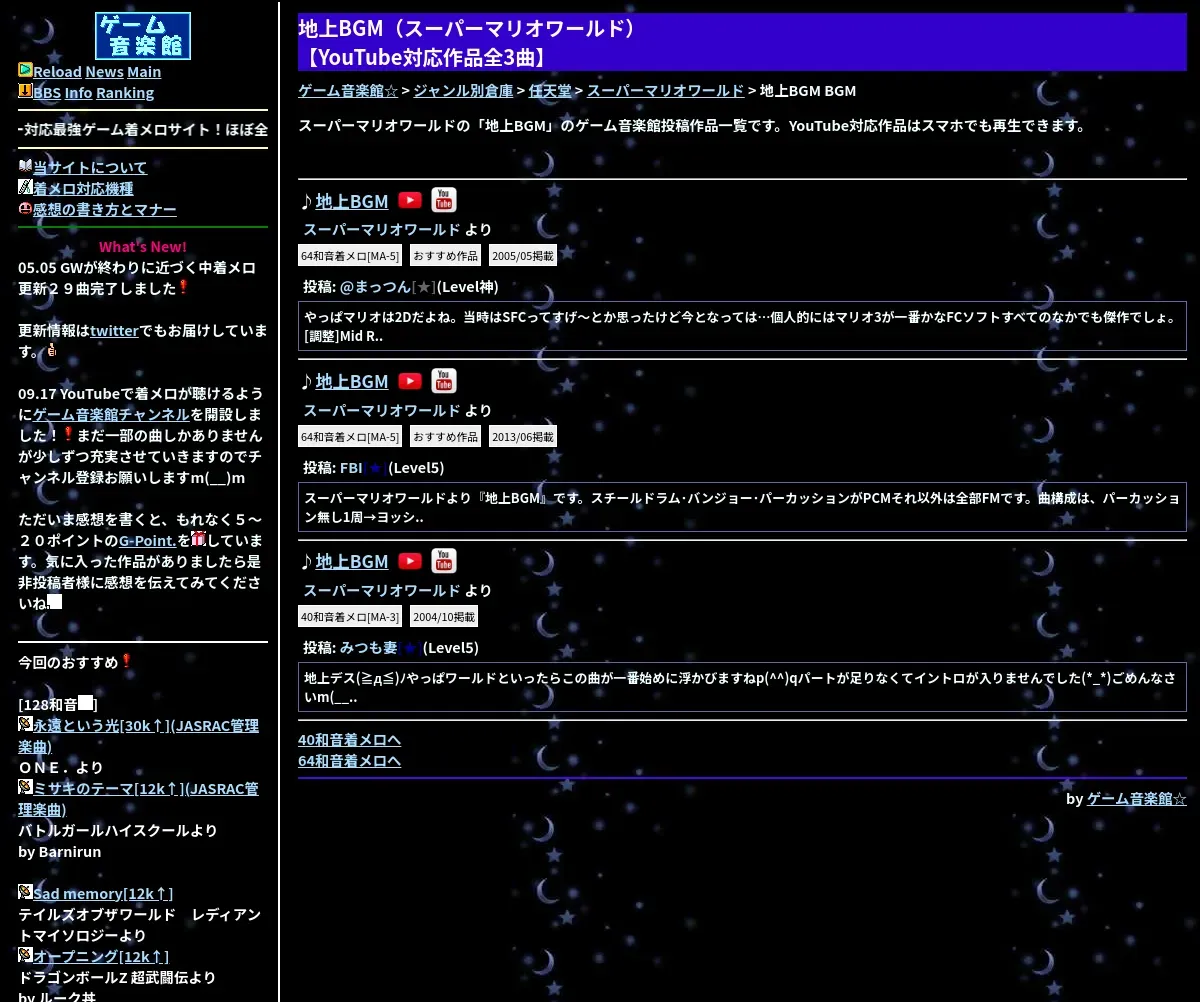This screenshot has width=1200, height=1002.
Task: Open poster FBI profile
Action: click(351, 467)
